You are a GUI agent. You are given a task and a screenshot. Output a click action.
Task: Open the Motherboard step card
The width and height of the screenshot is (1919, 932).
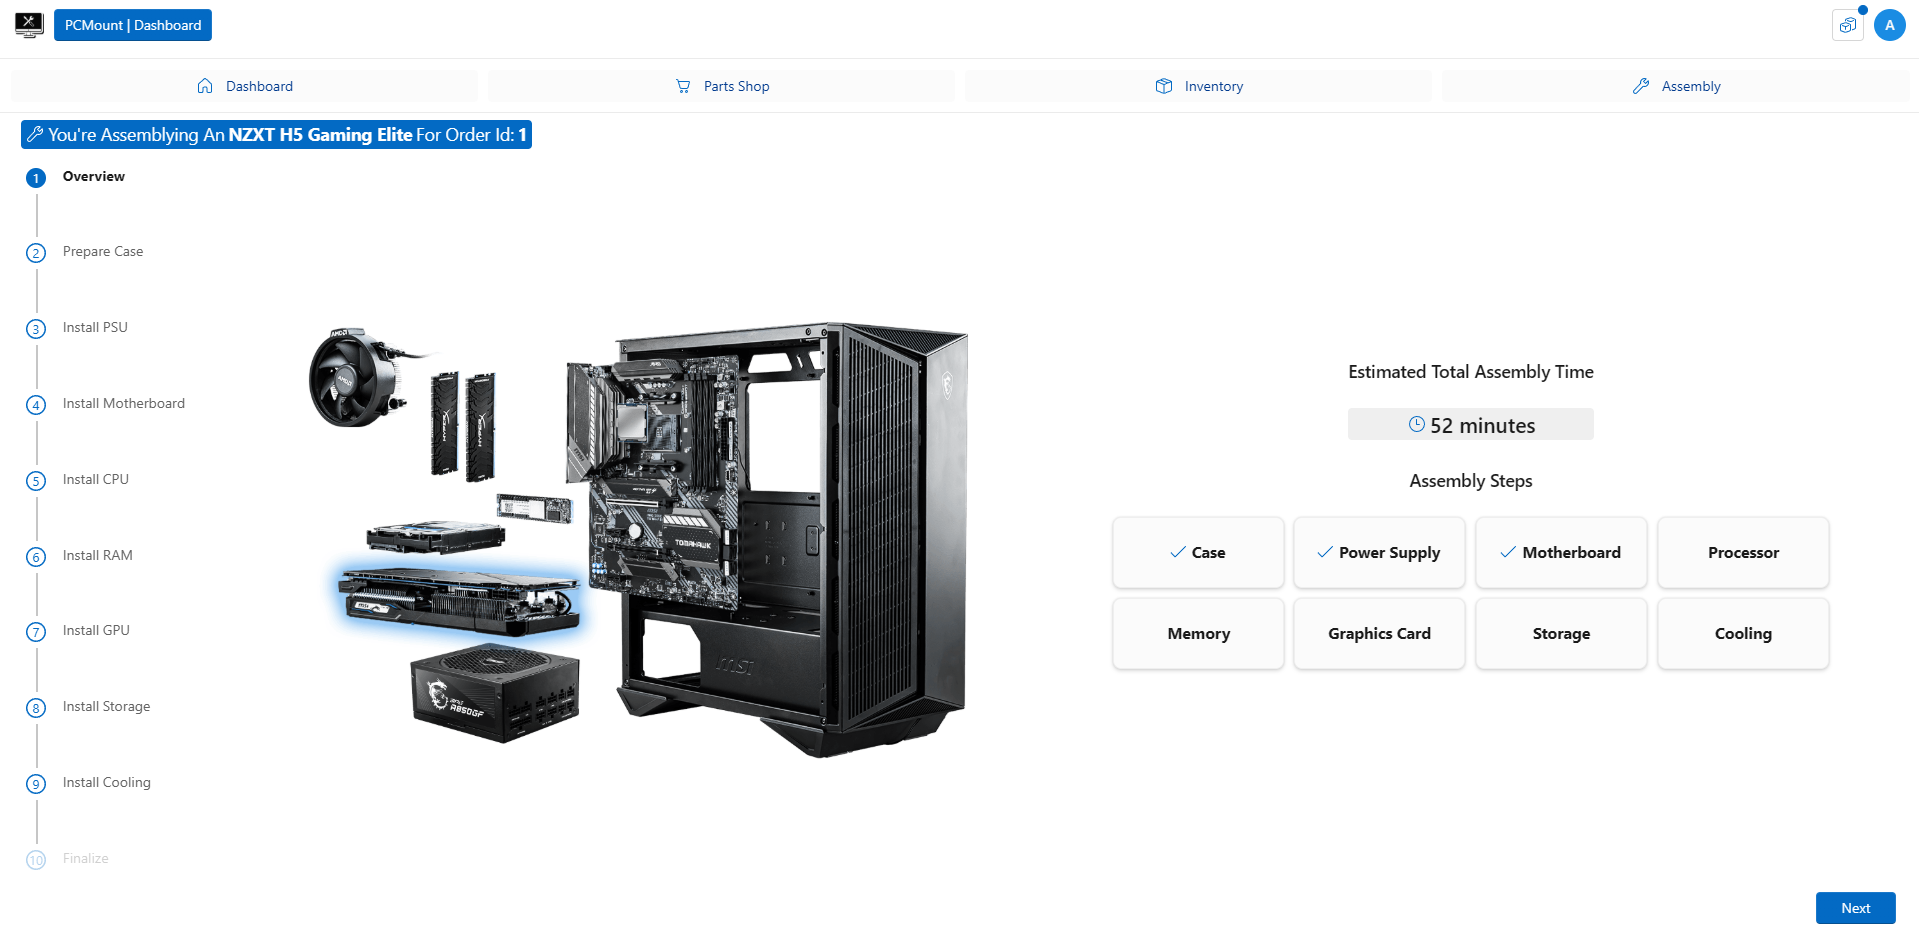pos(1561,552)
